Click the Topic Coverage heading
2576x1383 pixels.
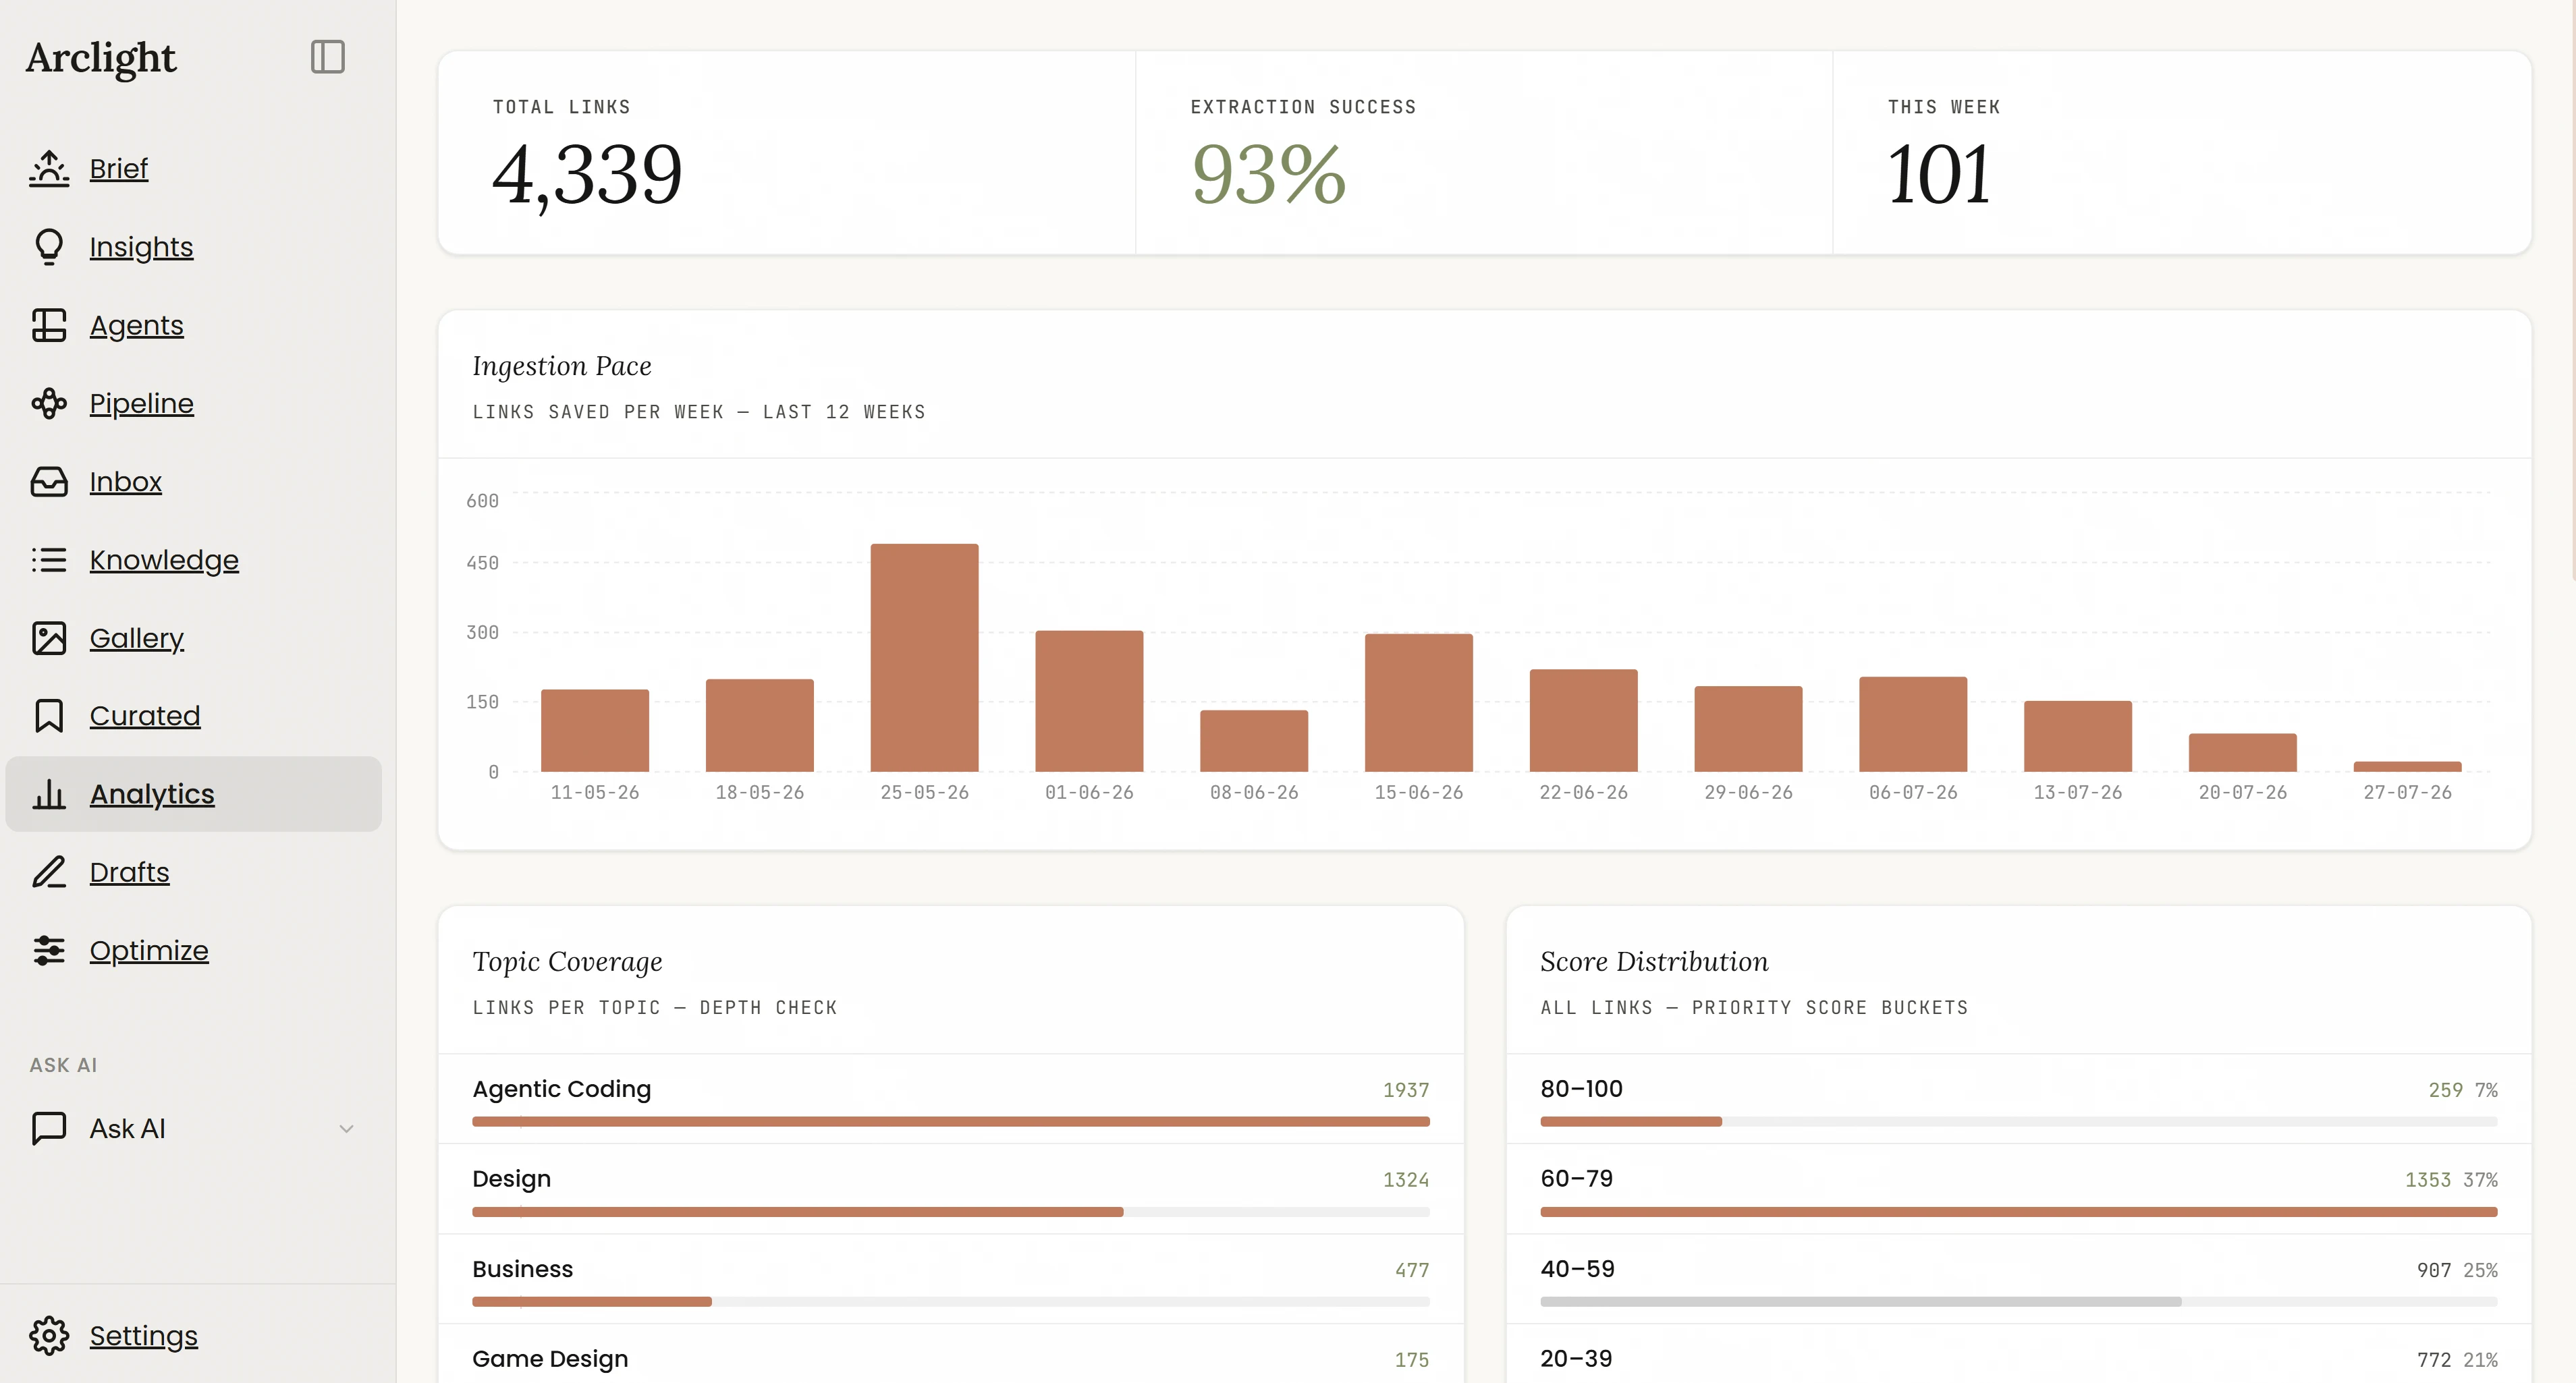(567, 961)
